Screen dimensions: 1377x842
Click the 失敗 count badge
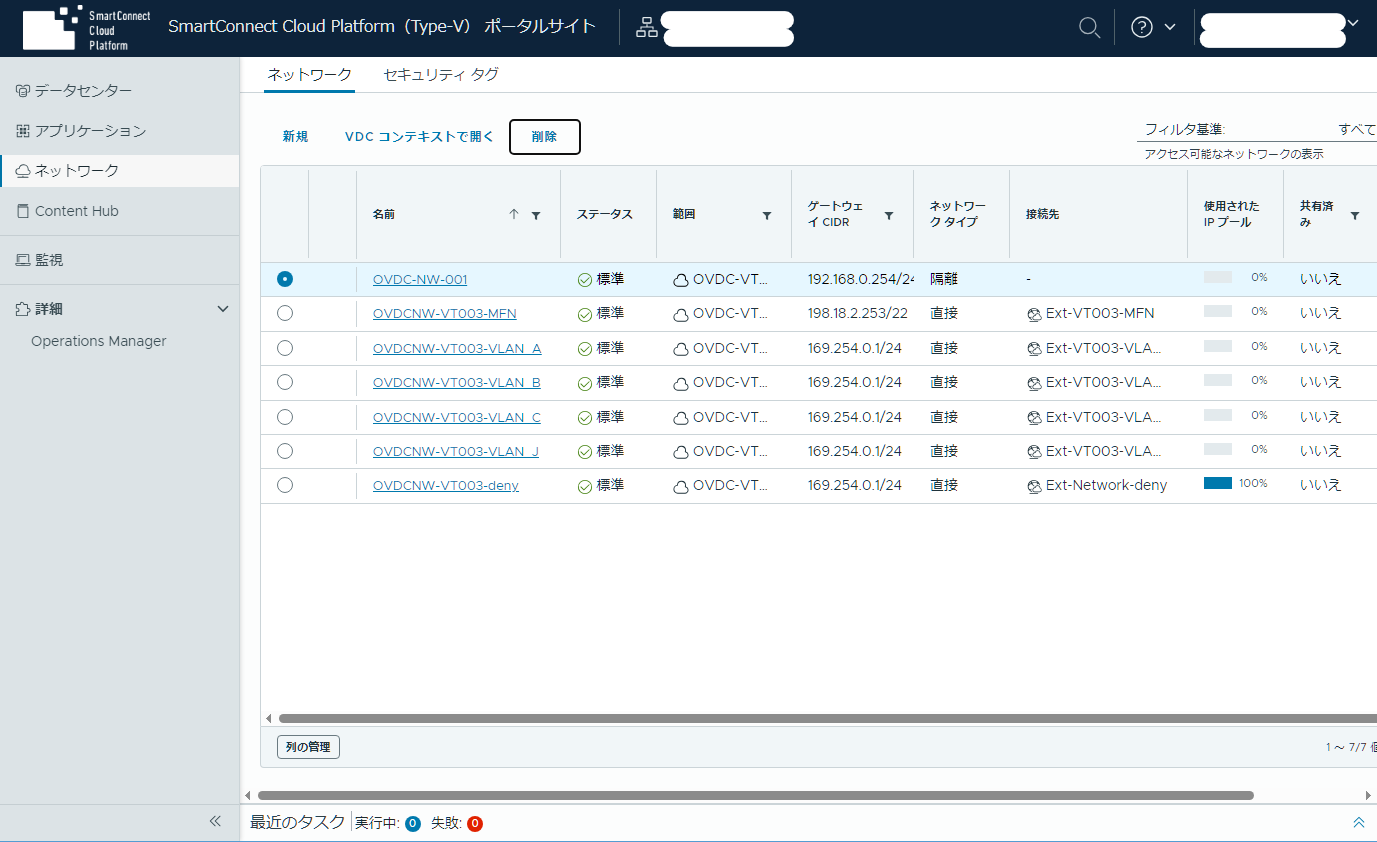click(x=475, y=824)
